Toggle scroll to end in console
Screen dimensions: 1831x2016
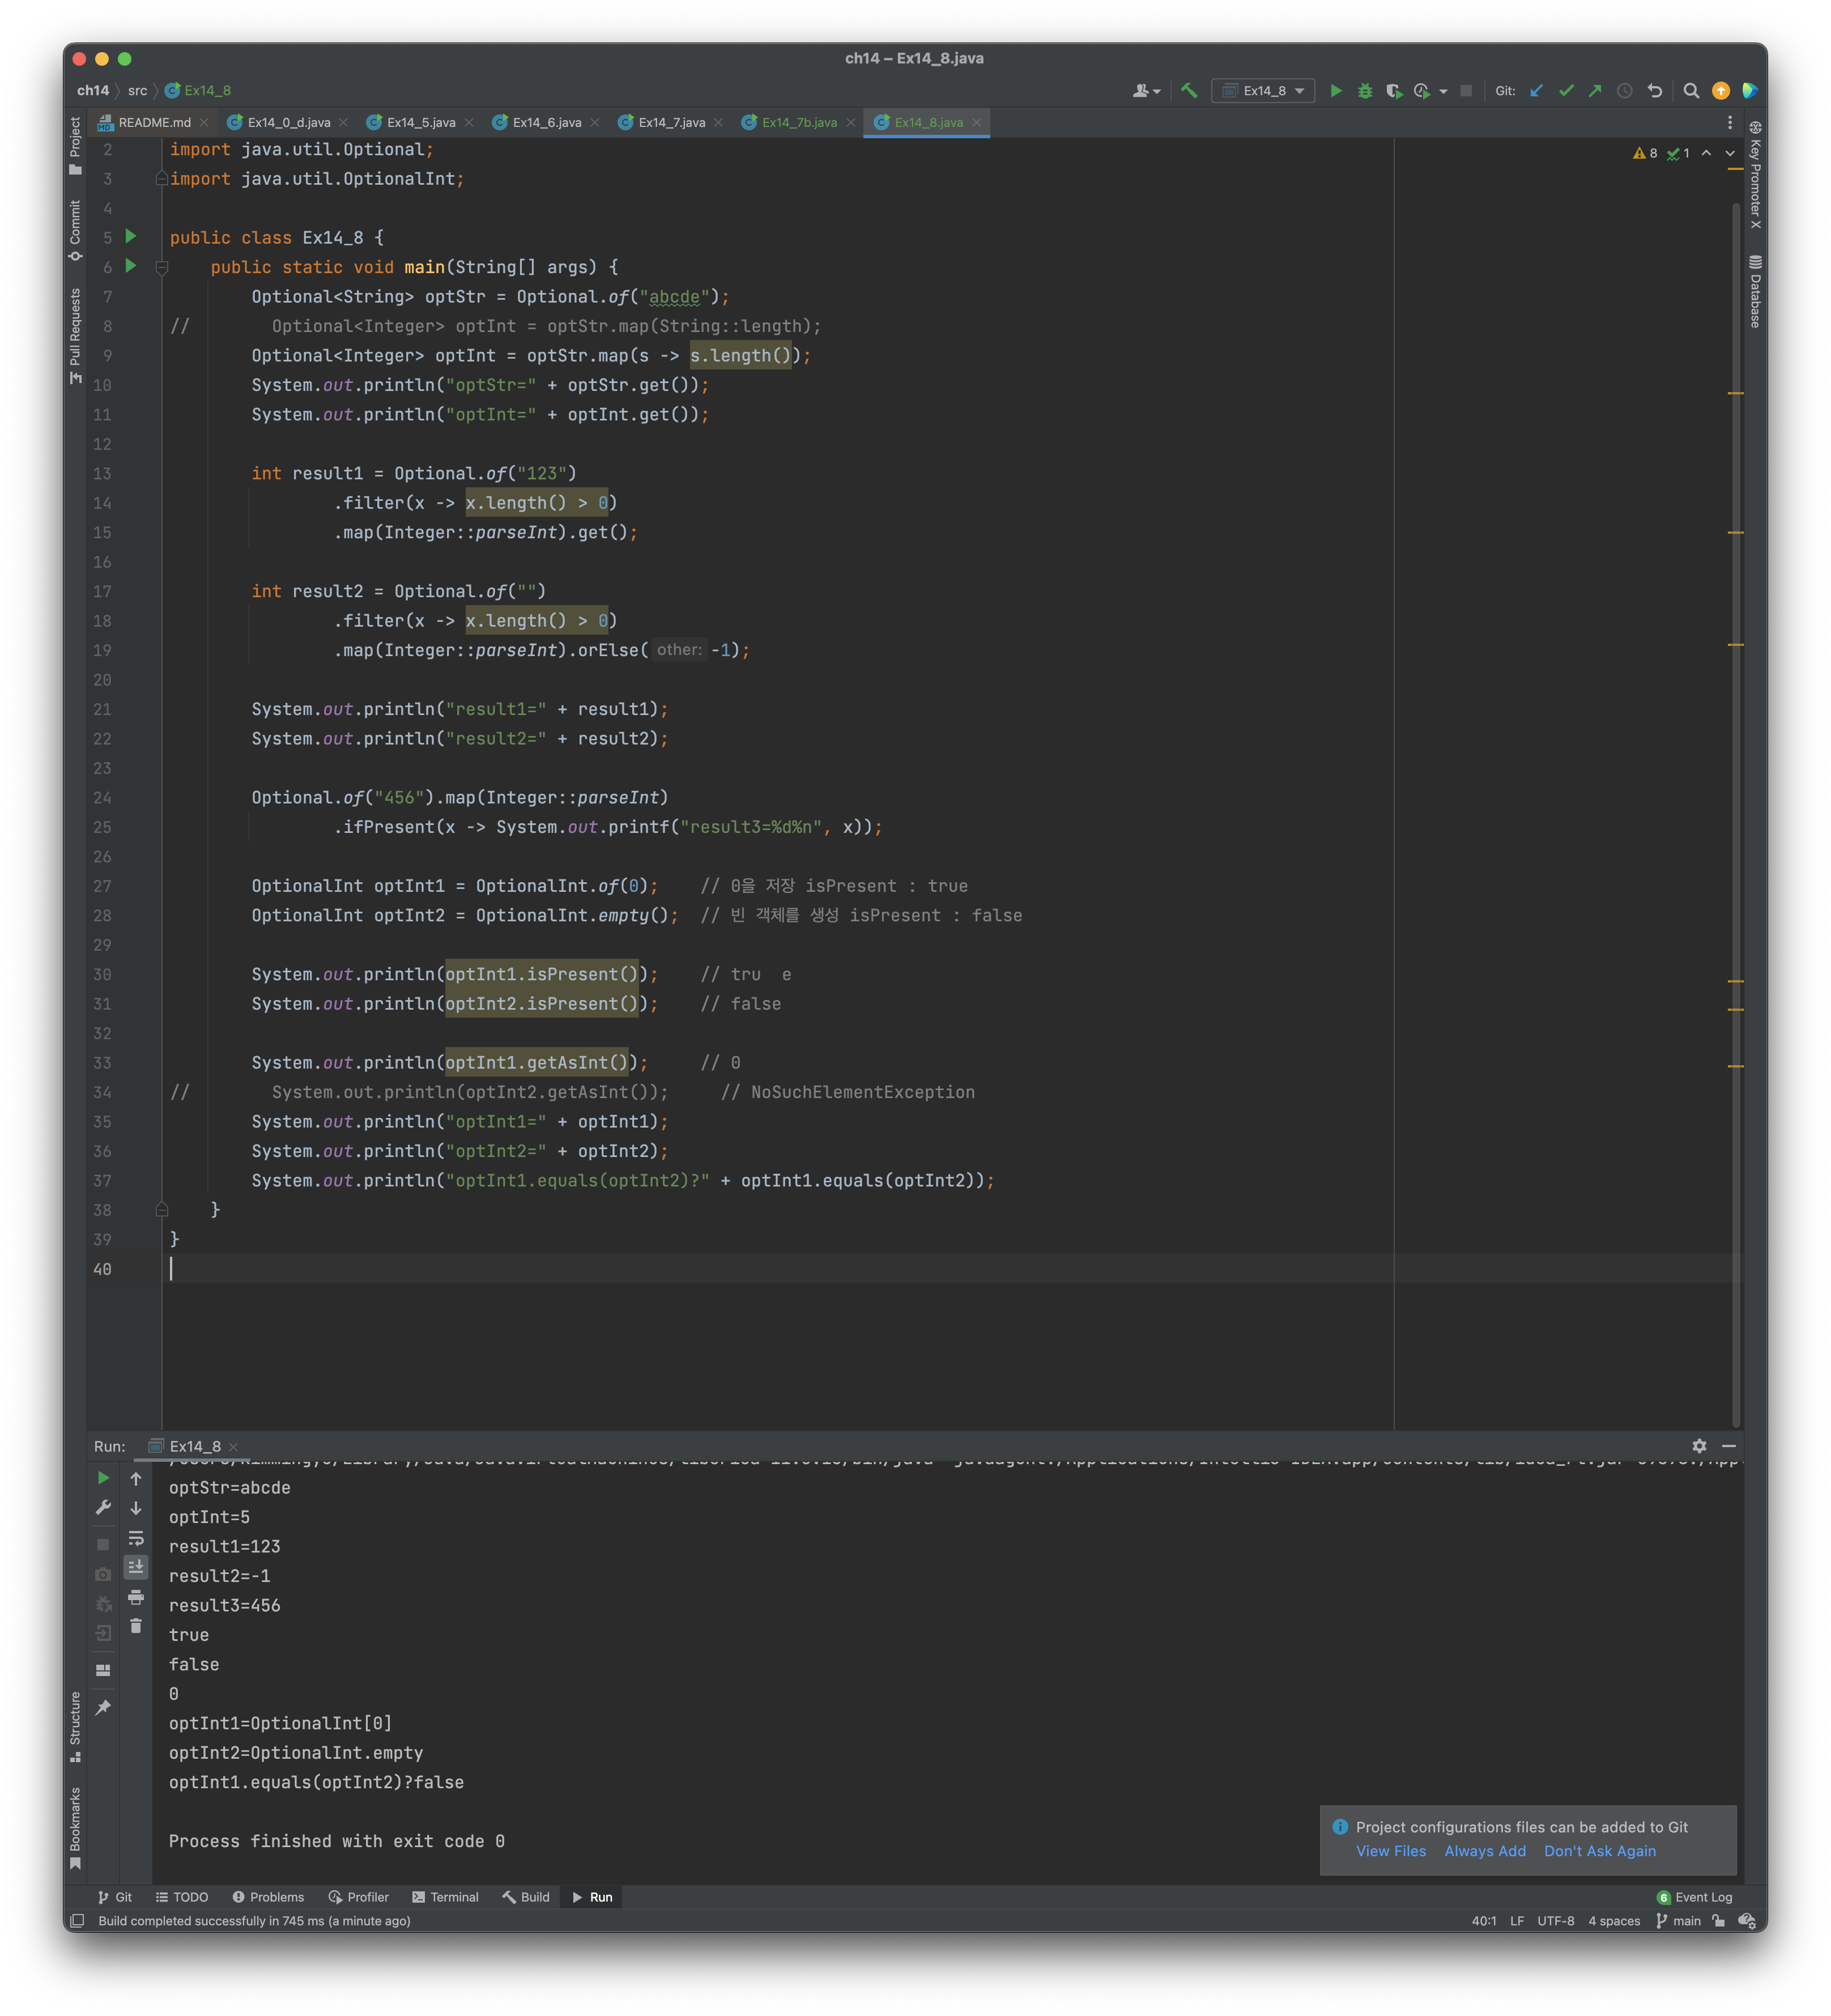(x=136, y=1567)
